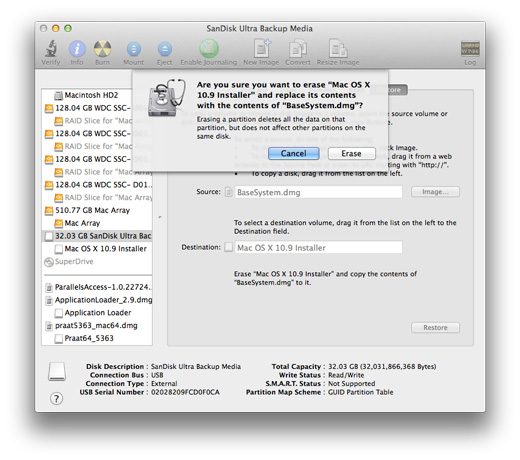Click the praat5363_mac64.dmg file icon
This screenshot has width=520, height=460.
pyautogui.click(x=49, y=326)
